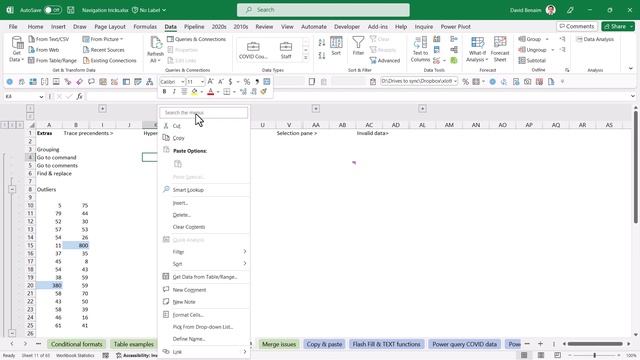
Task: Open Recent Sources
Action: coord(103,50)
